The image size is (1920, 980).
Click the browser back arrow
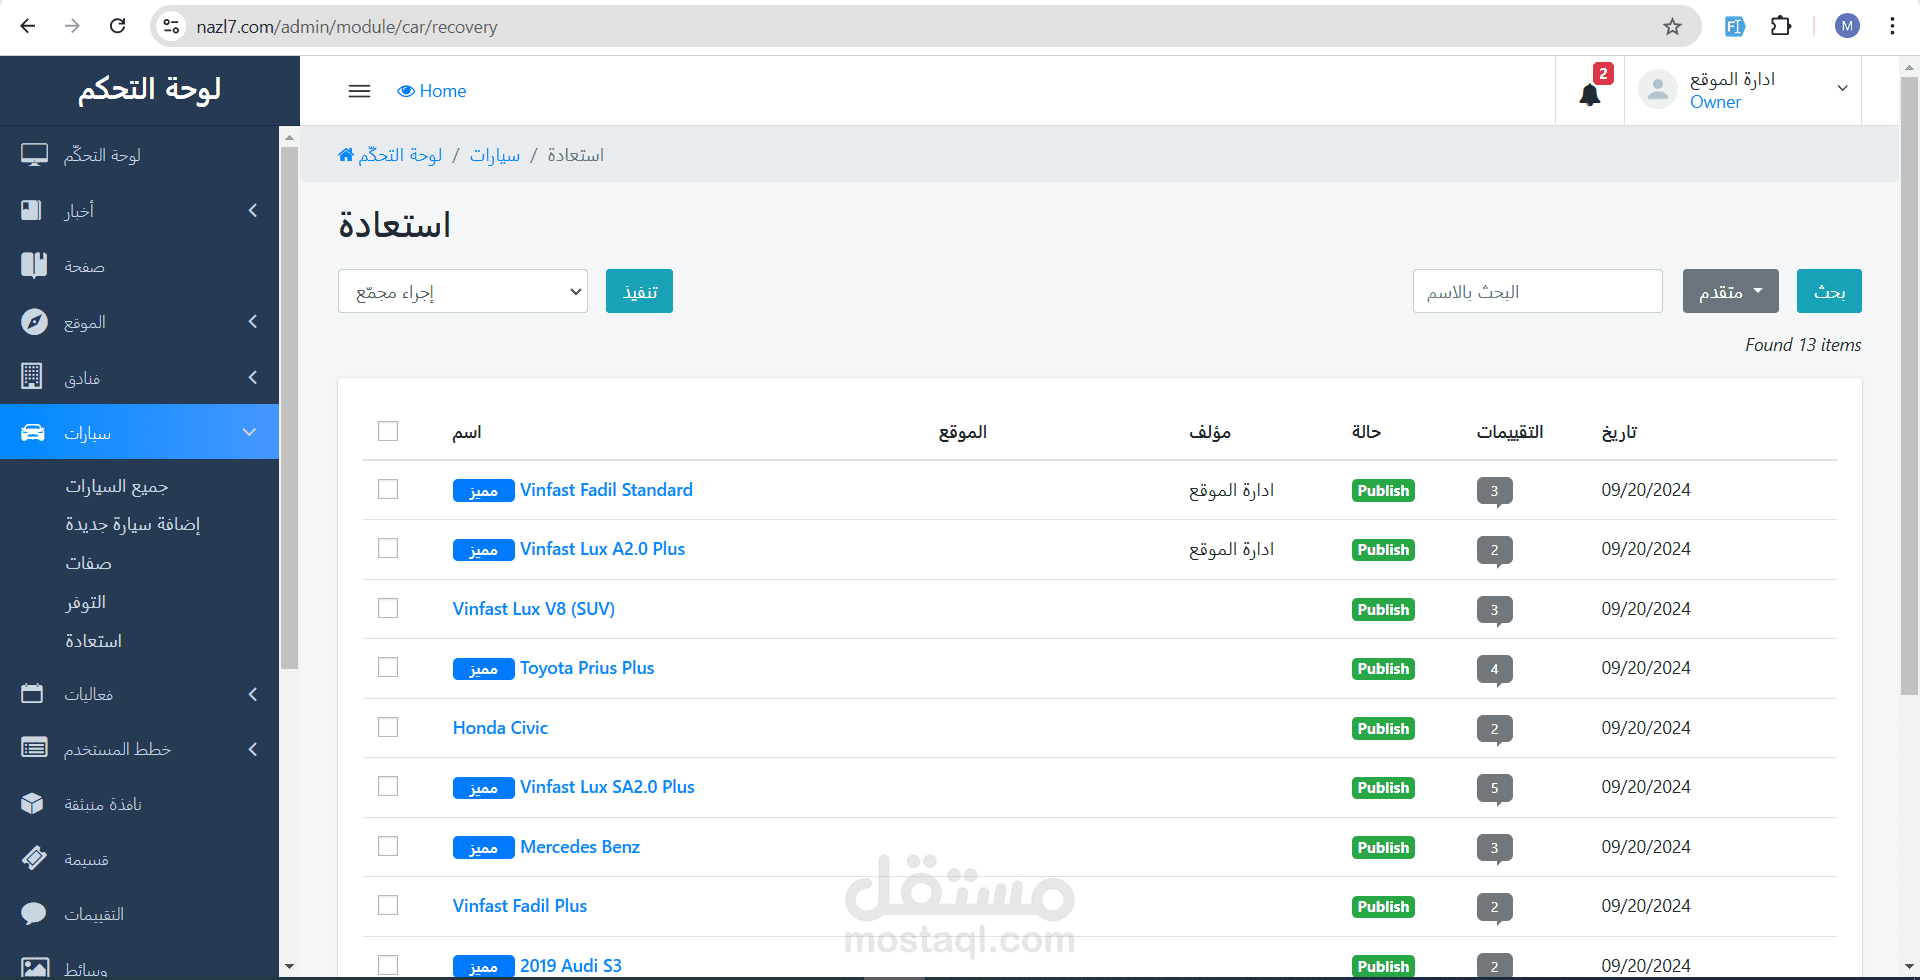coord(28,26)
